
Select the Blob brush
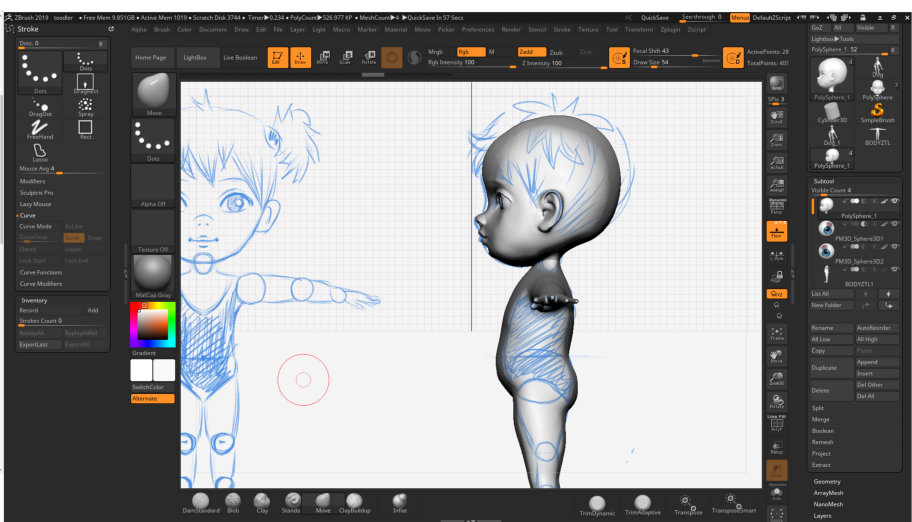(x=233, y=503)
